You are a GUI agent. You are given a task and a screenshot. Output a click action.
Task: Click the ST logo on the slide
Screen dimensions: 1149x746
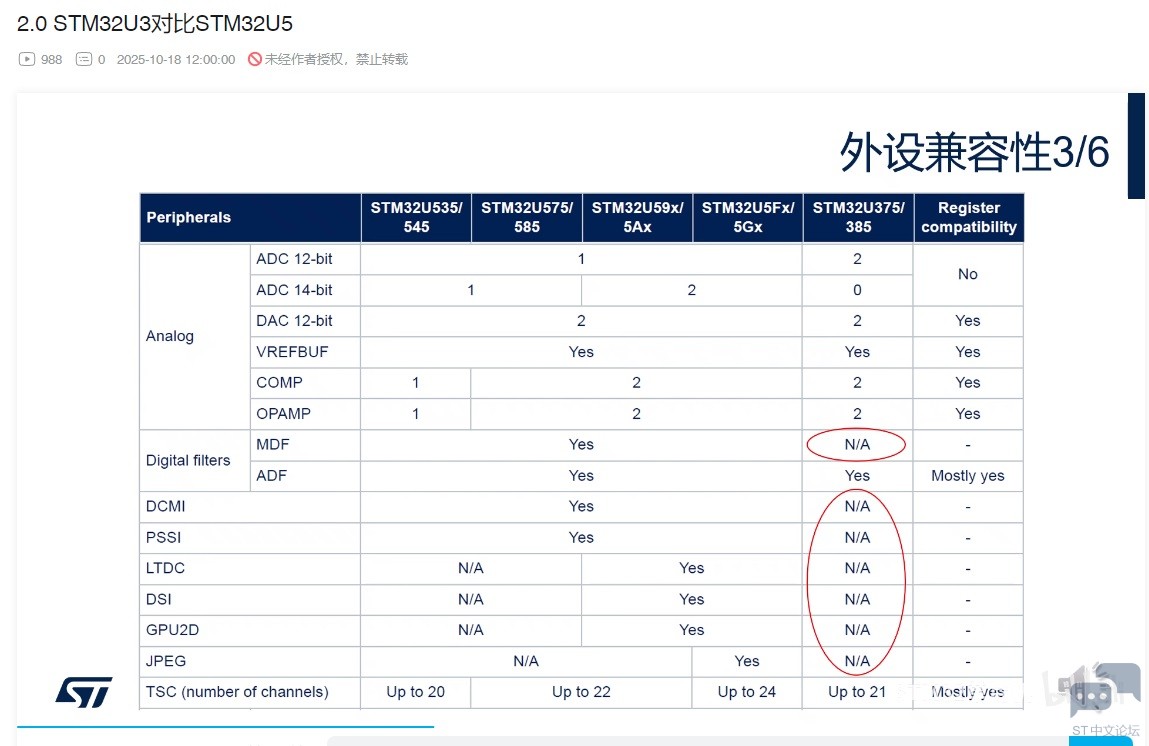coord(84,691)
